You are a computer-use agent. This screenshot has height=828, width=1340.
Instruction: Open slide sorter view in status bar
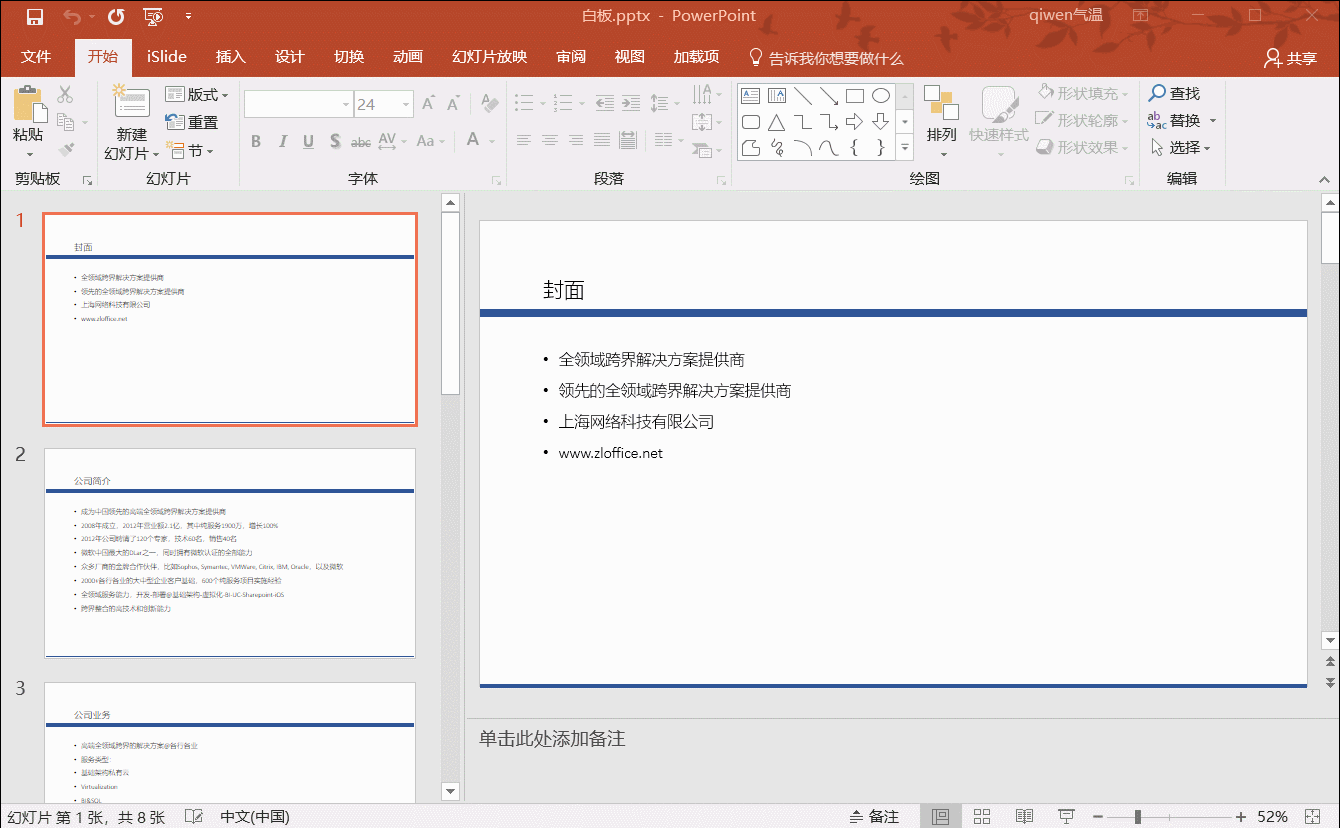[x=981, y=816]
